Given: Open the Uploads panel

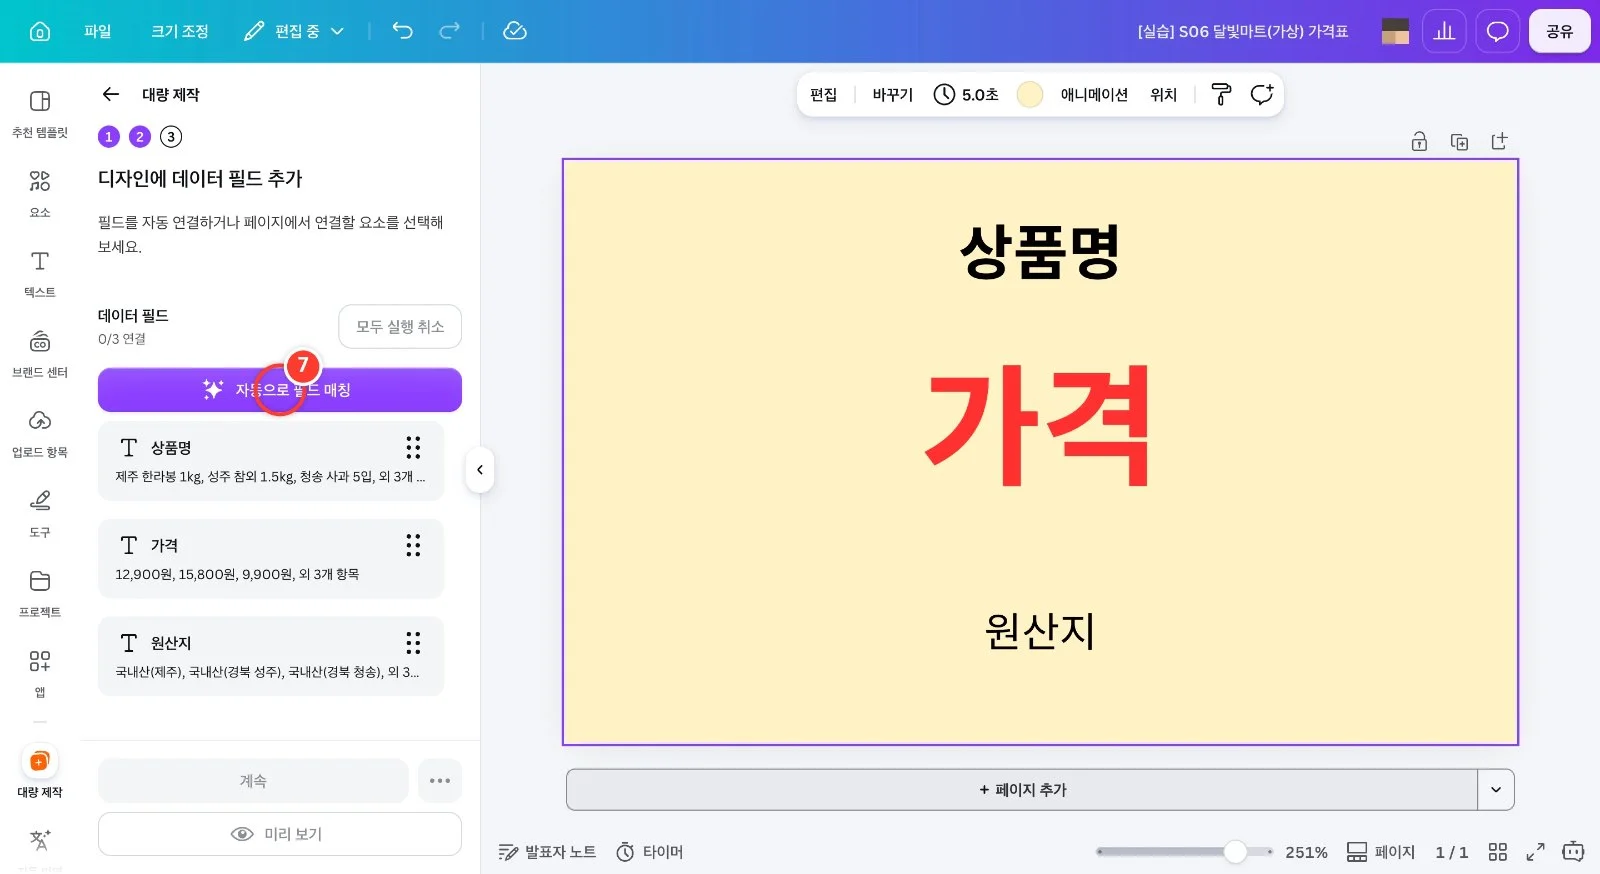Looking at the screenshot, I should point(40,434).
